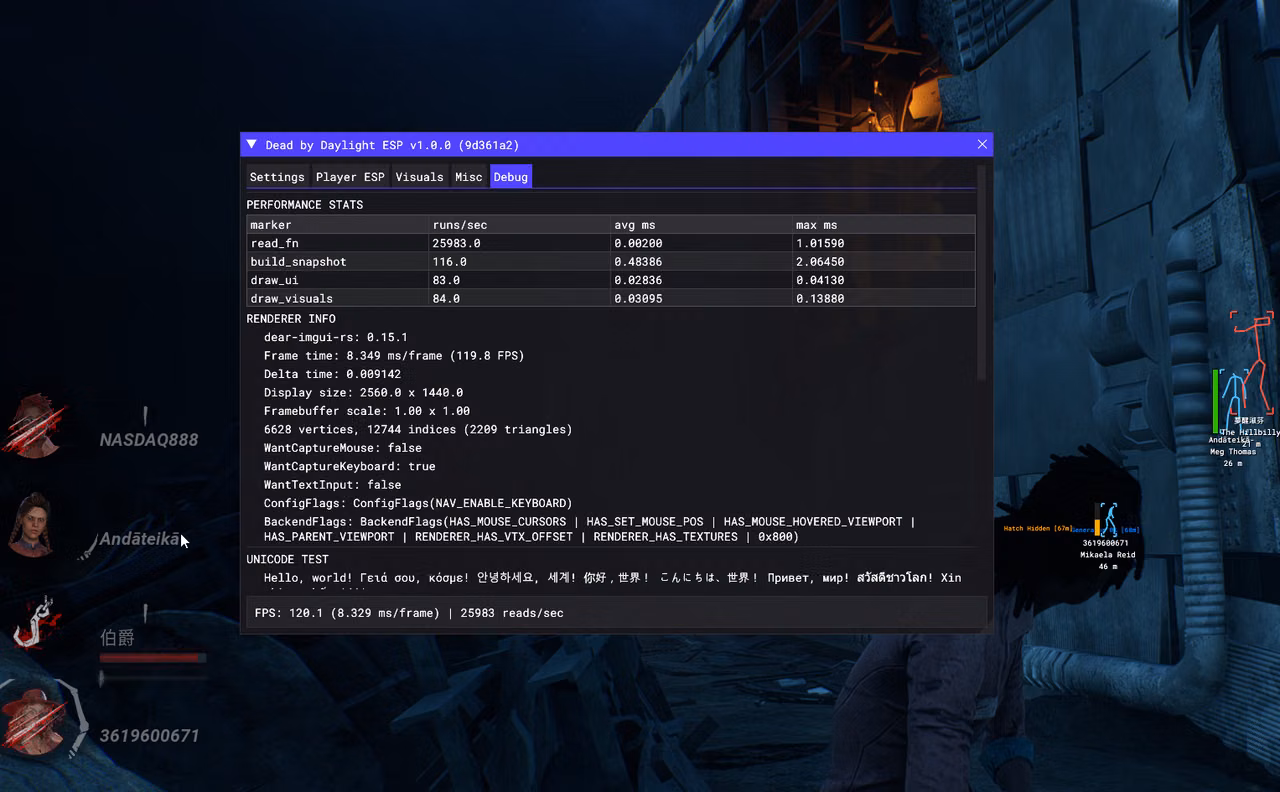
Task: Click the "WantCaptureMouse: false" line
Action: (x=343, y=448)
